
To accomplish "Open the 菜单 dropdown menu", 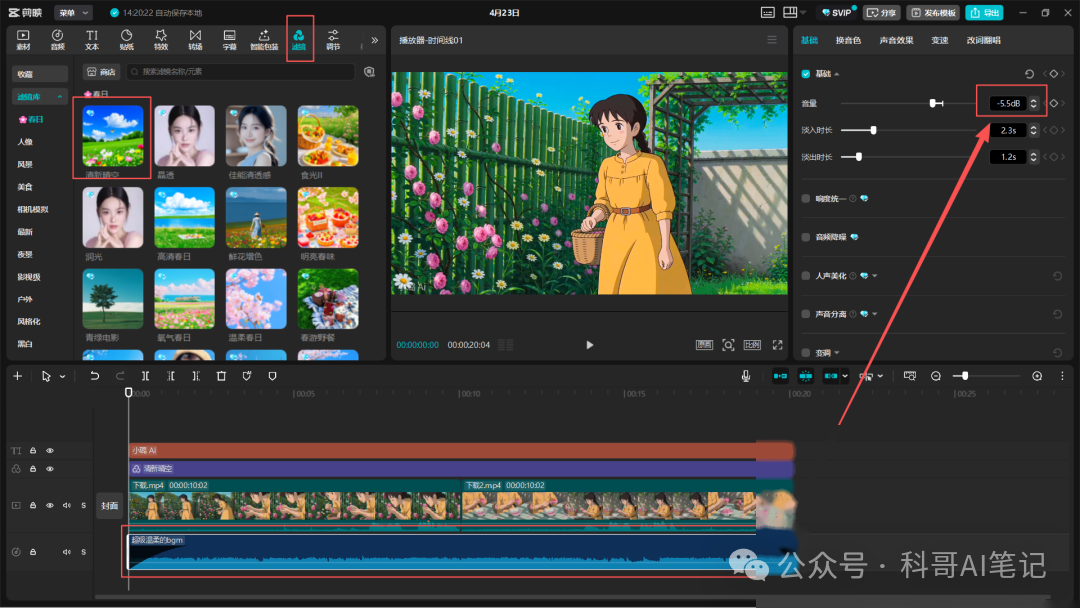I will click(x=73, y=12).
